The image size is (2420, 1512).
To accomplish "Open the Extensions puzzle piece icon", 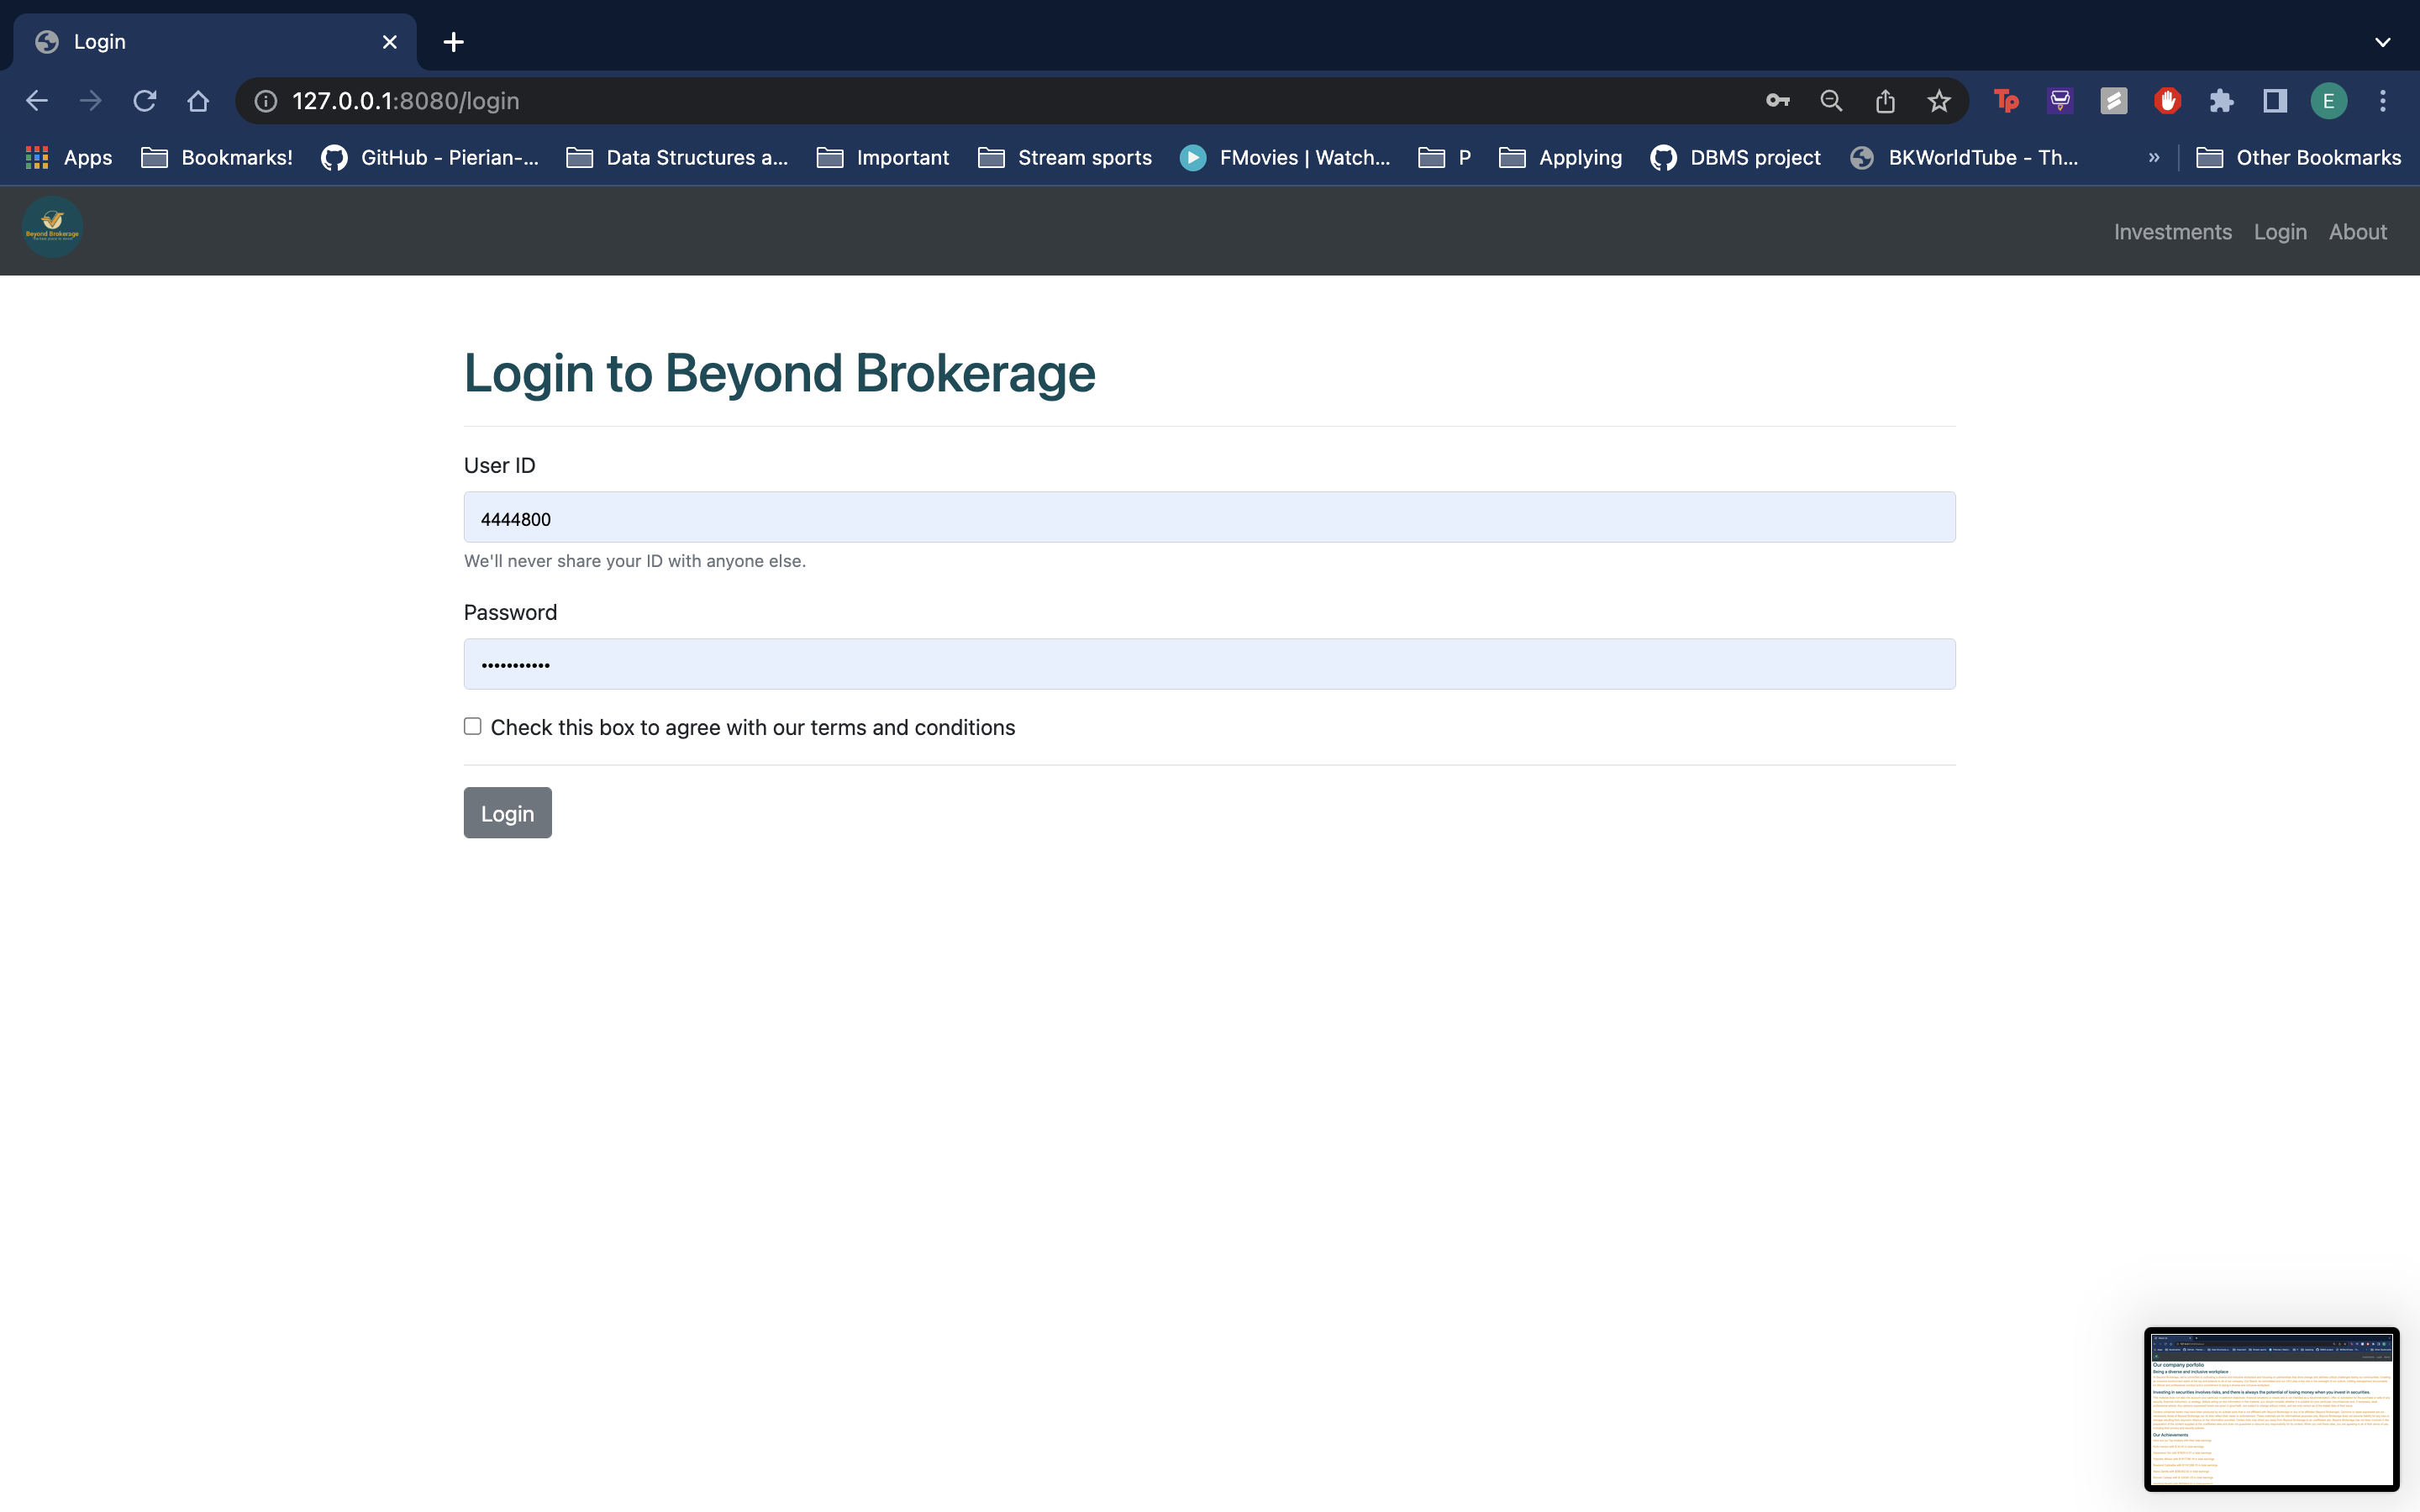I will pos(2221,101).
